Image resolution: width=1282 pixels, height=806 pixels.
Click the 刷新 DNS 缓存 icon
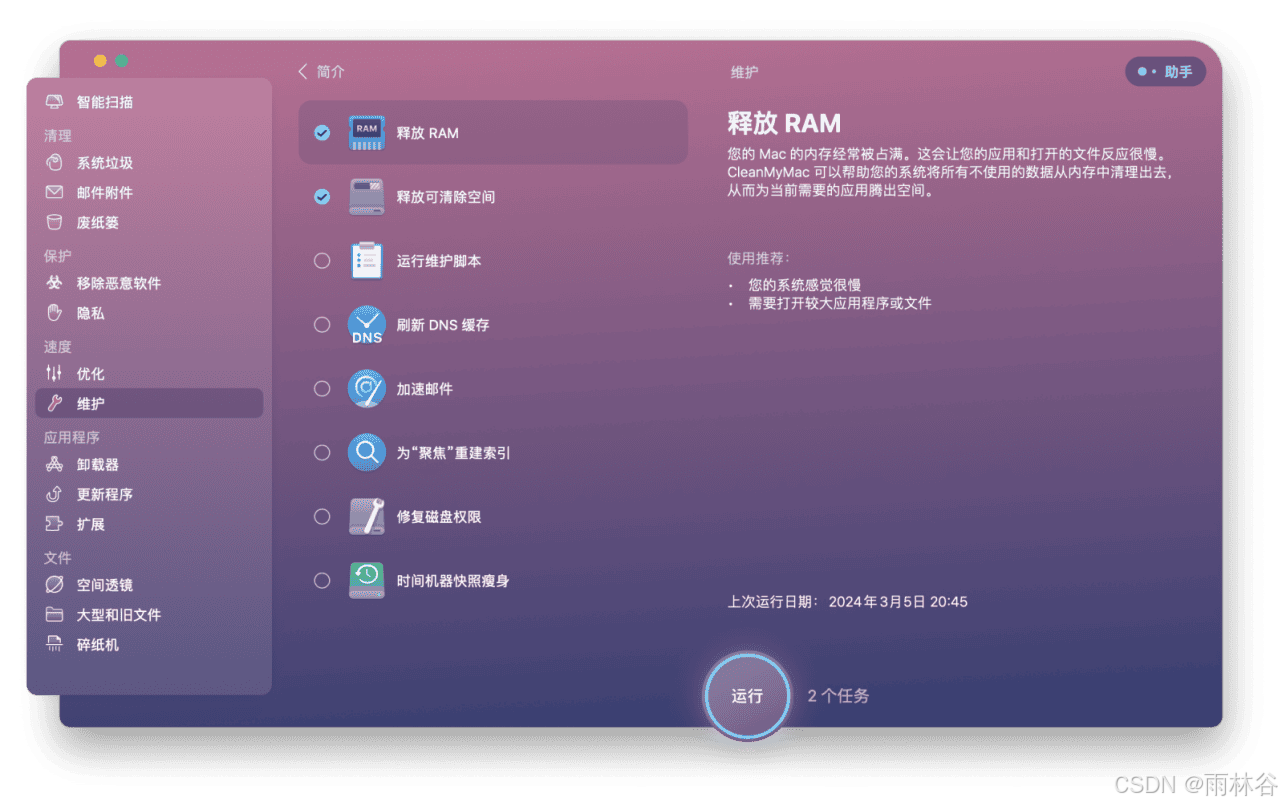tap(367, 325)
